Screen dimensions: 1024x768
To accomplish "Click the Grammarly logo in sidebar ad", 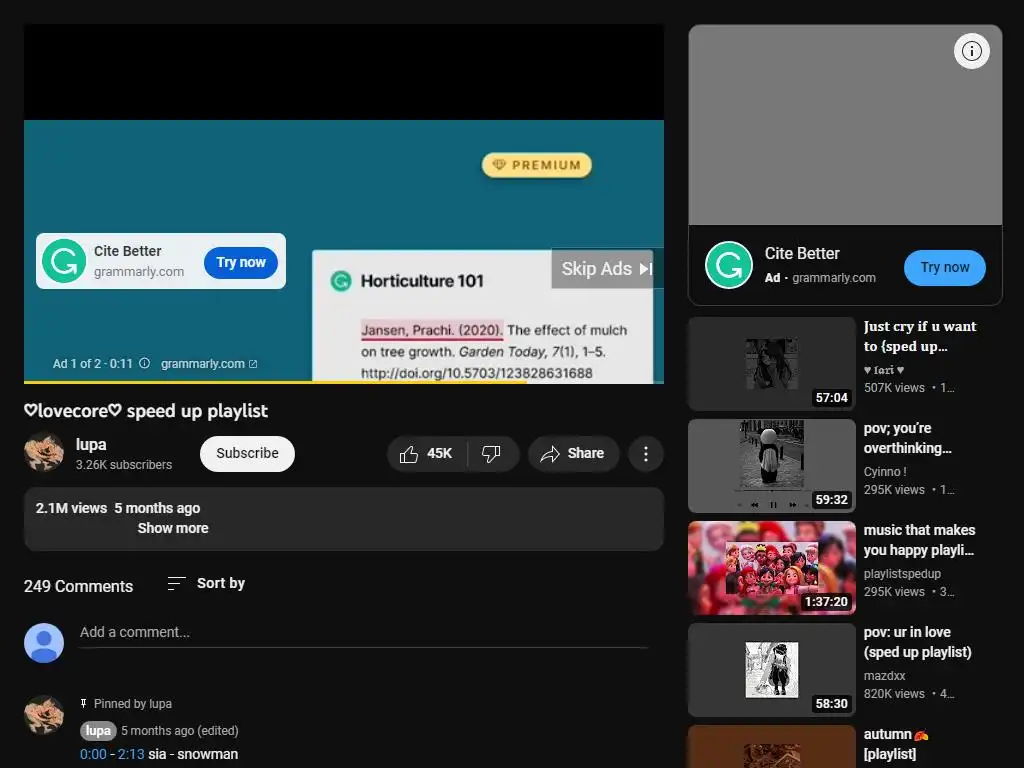I will click(729, 265).
